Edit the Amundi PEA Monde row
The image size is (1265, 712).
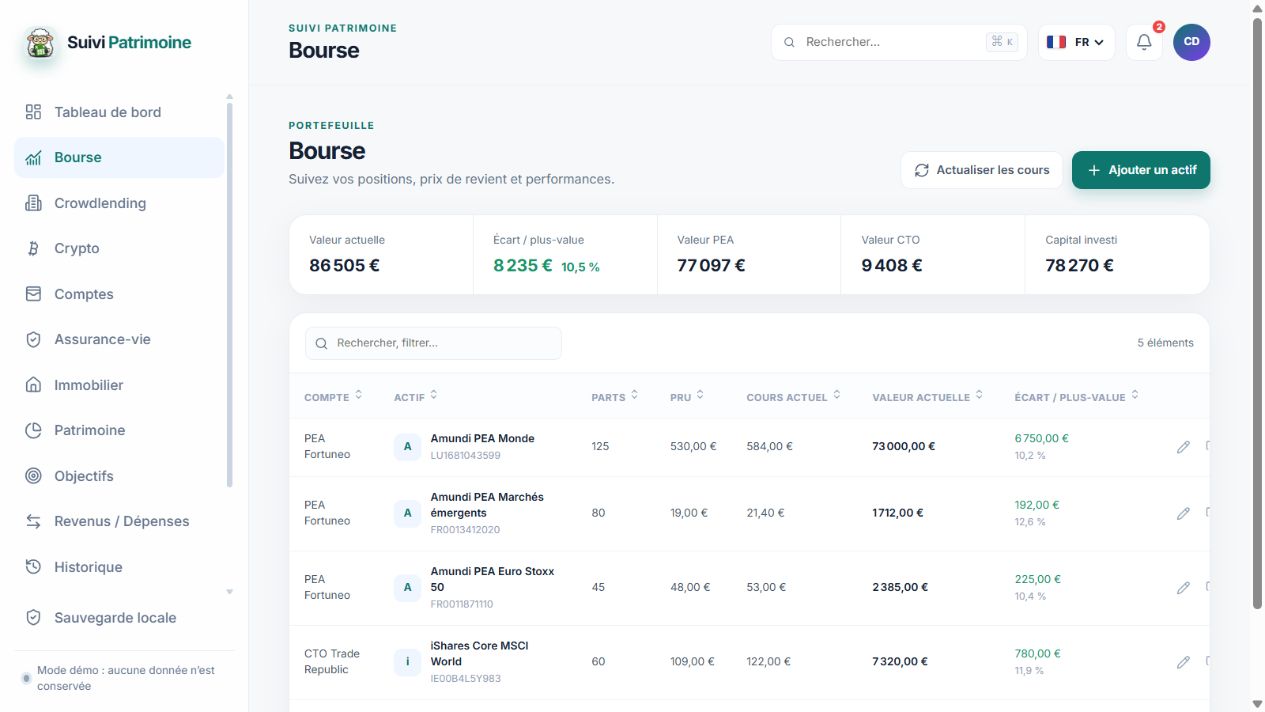(1183, 447)
